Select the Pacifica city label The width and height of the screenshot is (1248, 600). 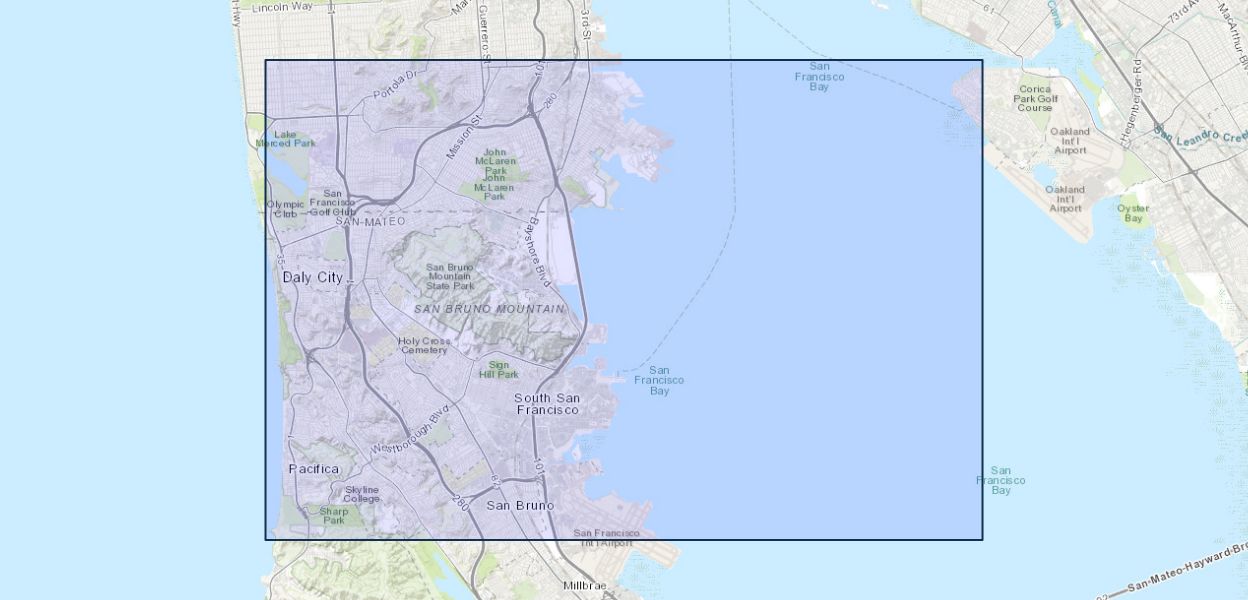click(313, 469)
